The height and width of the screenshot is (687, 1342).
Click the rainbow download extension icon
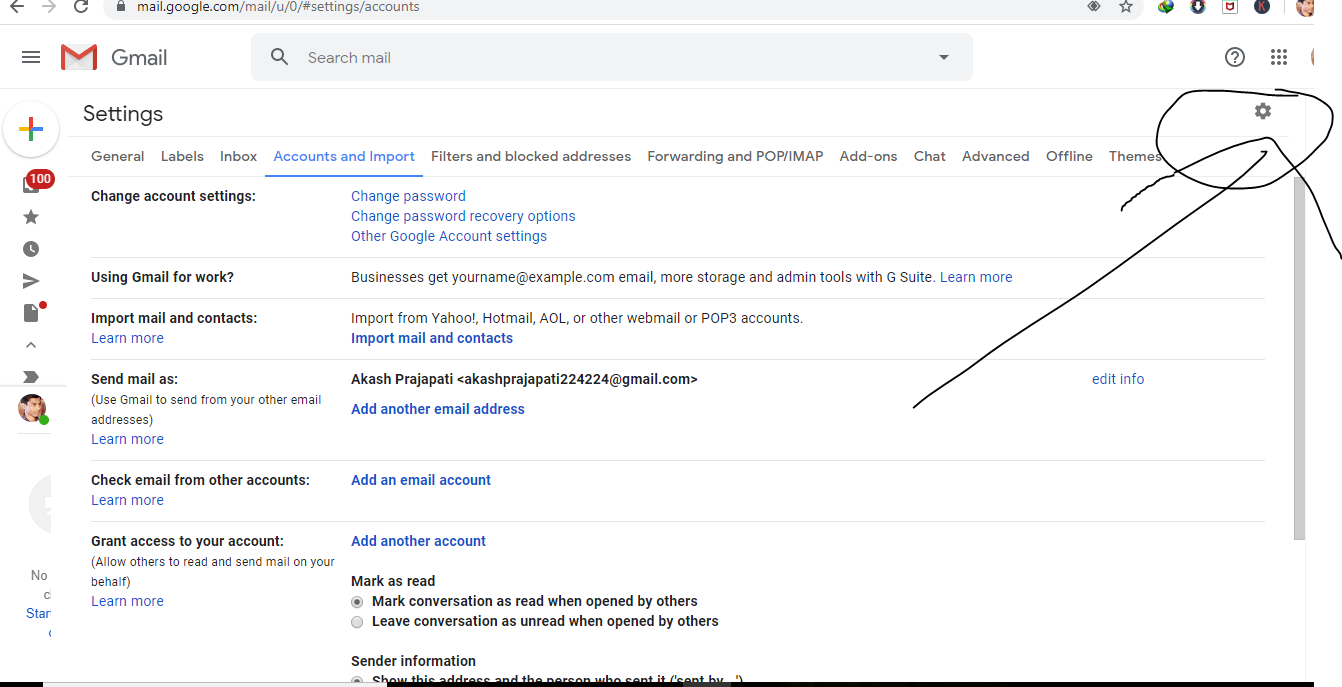pos(1198,6)
